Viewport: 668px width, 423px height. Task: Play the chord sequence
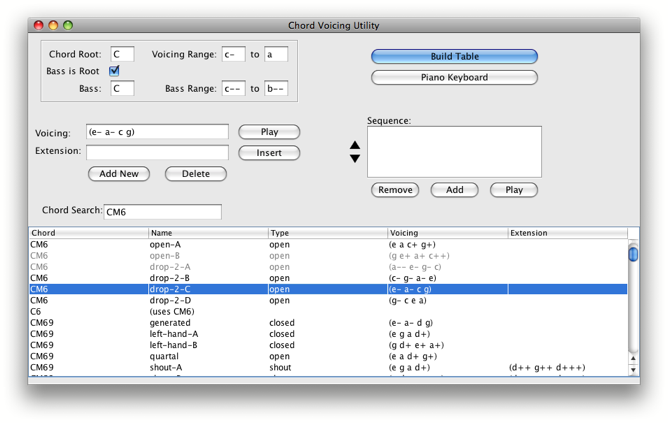click(x=513, y=190)
